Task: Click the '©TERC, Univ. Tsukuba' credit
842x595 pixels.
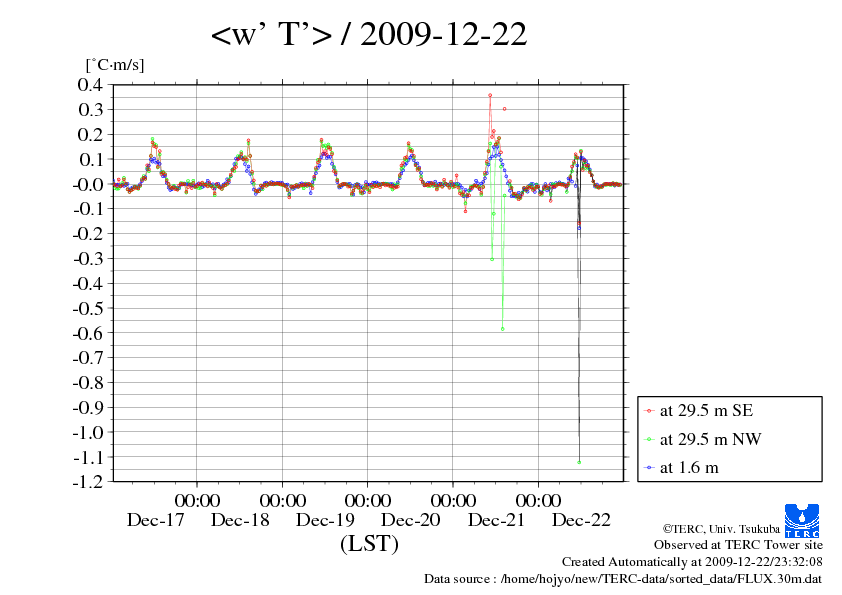Action: pos(721,529)
